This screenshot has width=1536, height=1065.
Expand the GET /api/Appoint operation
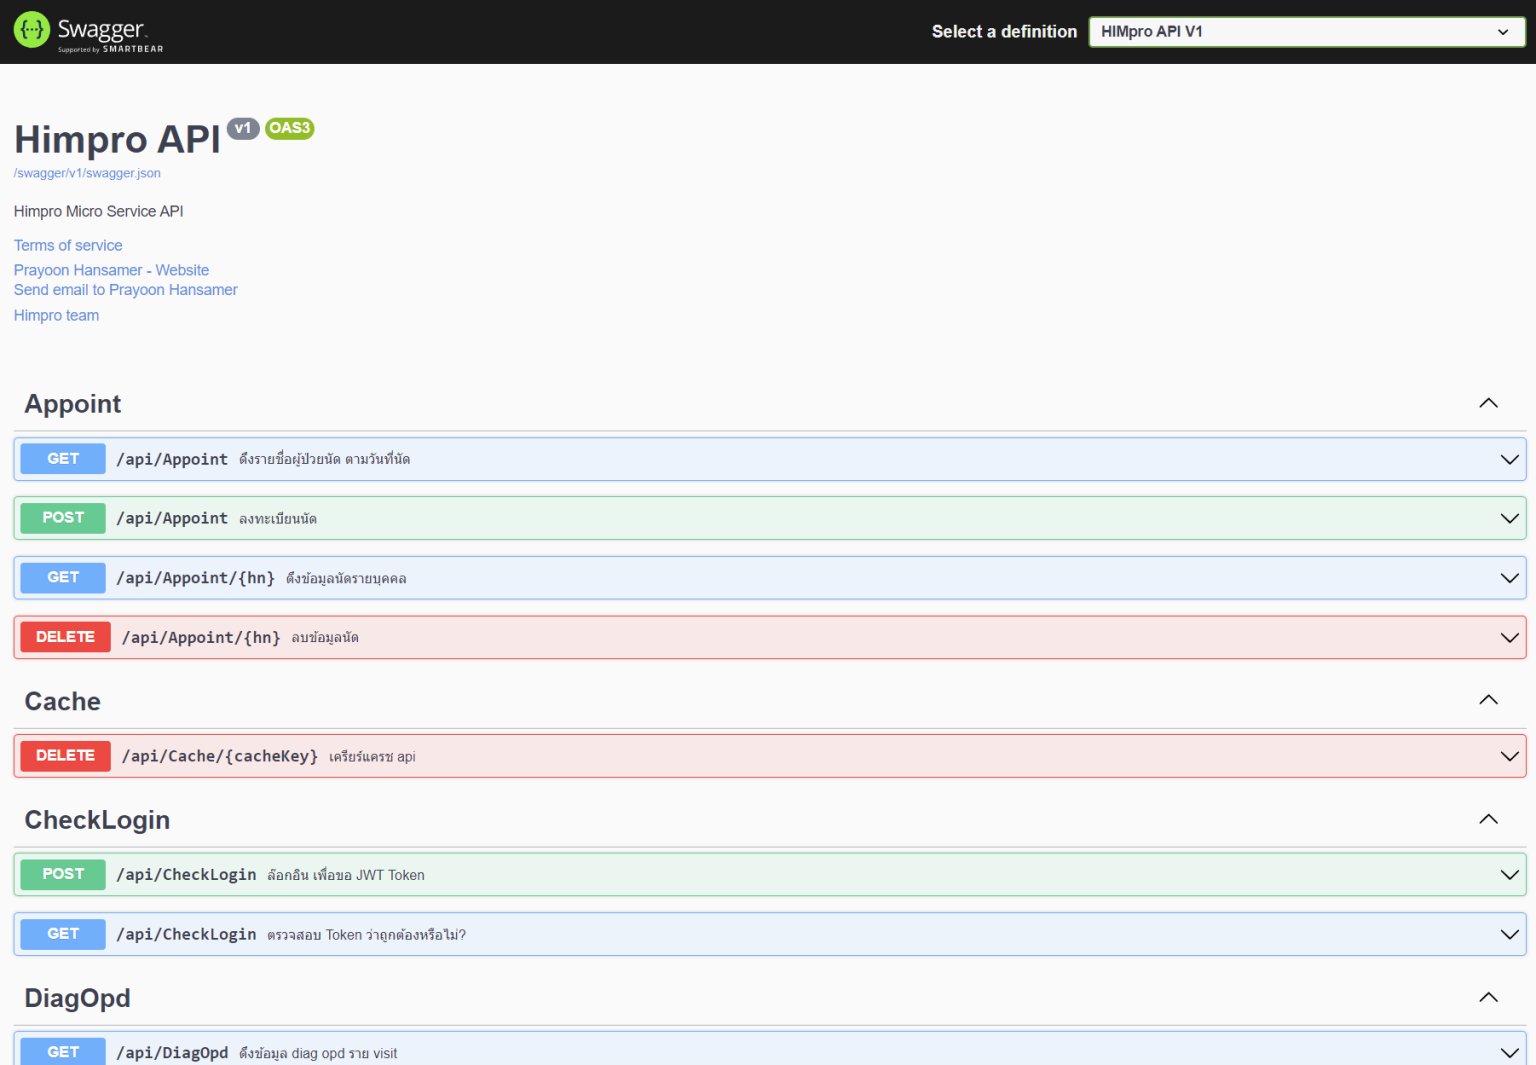coord(1509,459)
